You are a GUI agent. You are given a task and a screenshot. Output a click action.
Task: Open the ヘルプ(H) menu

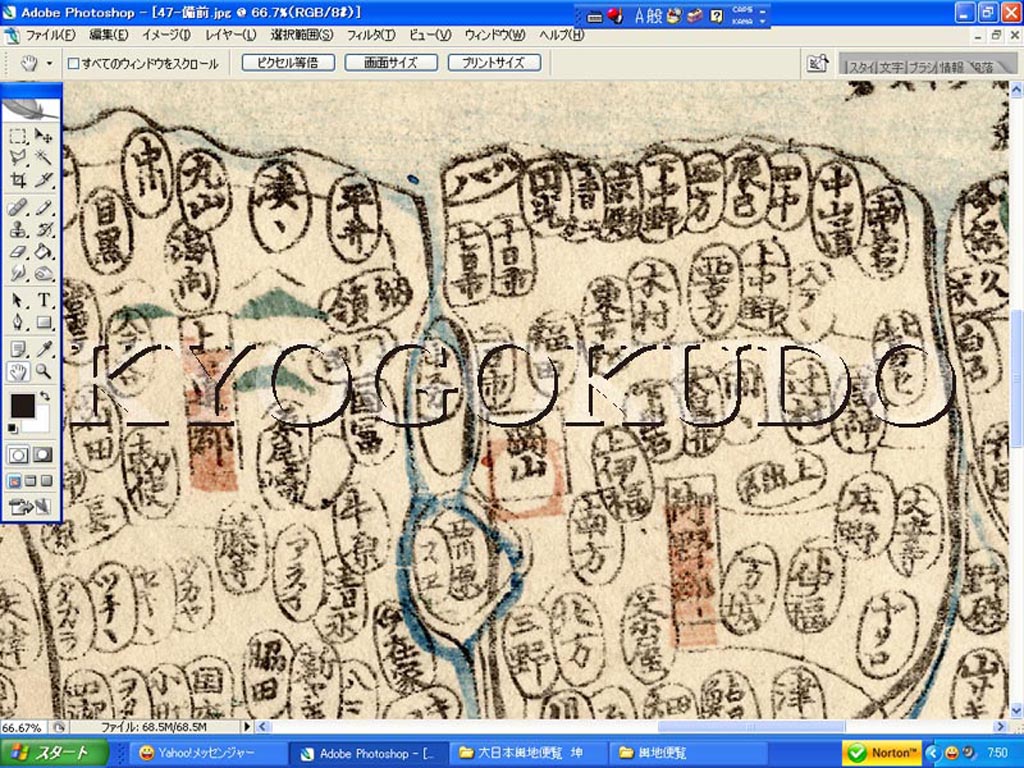[562, 35]
